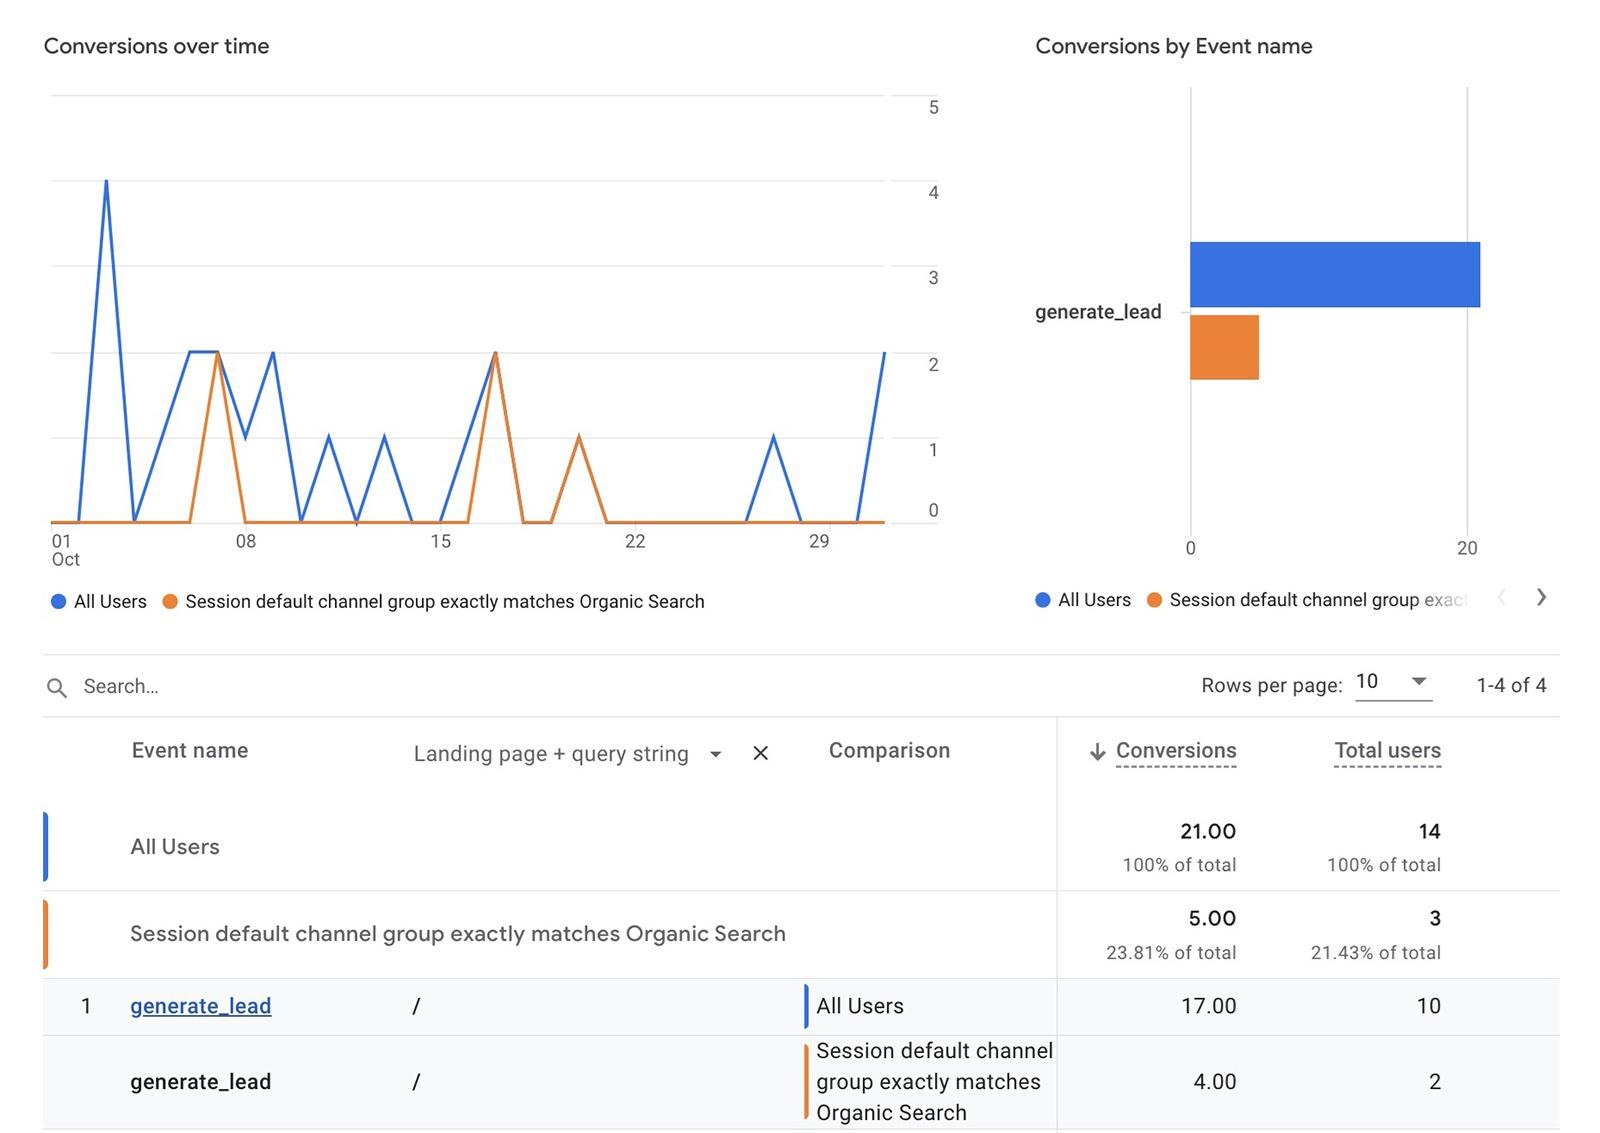The image size is (1600, 1133).
Task: Click the blue generate_lead bar
Action: (x=1335, y=274)
